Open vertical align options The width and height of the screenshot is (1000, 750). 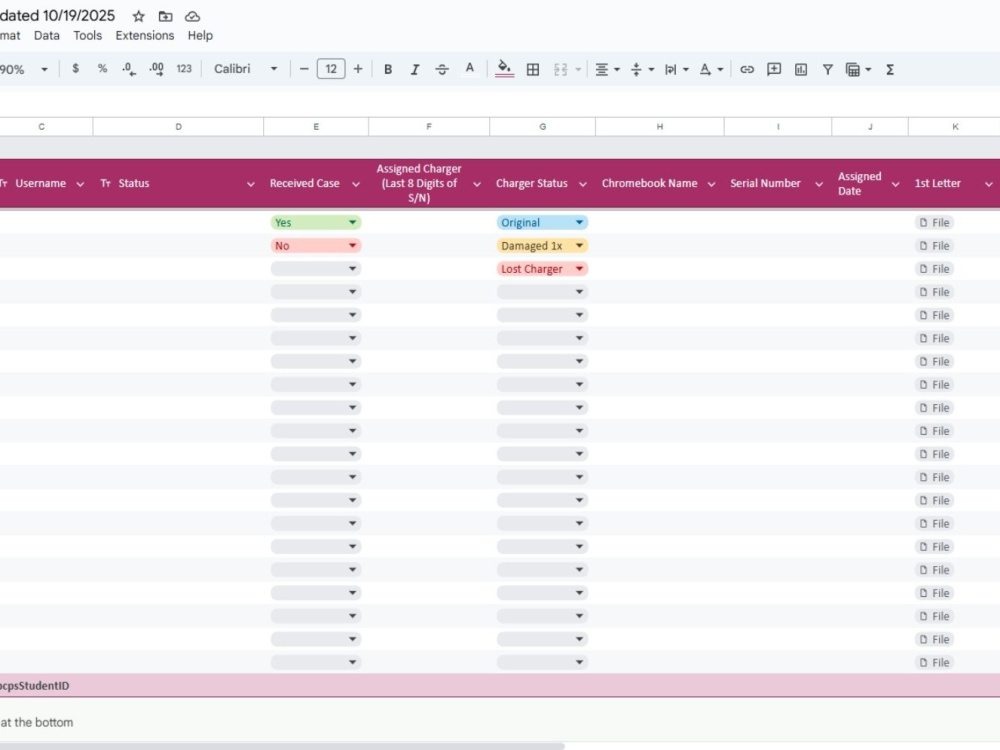[x=641, y=70]
